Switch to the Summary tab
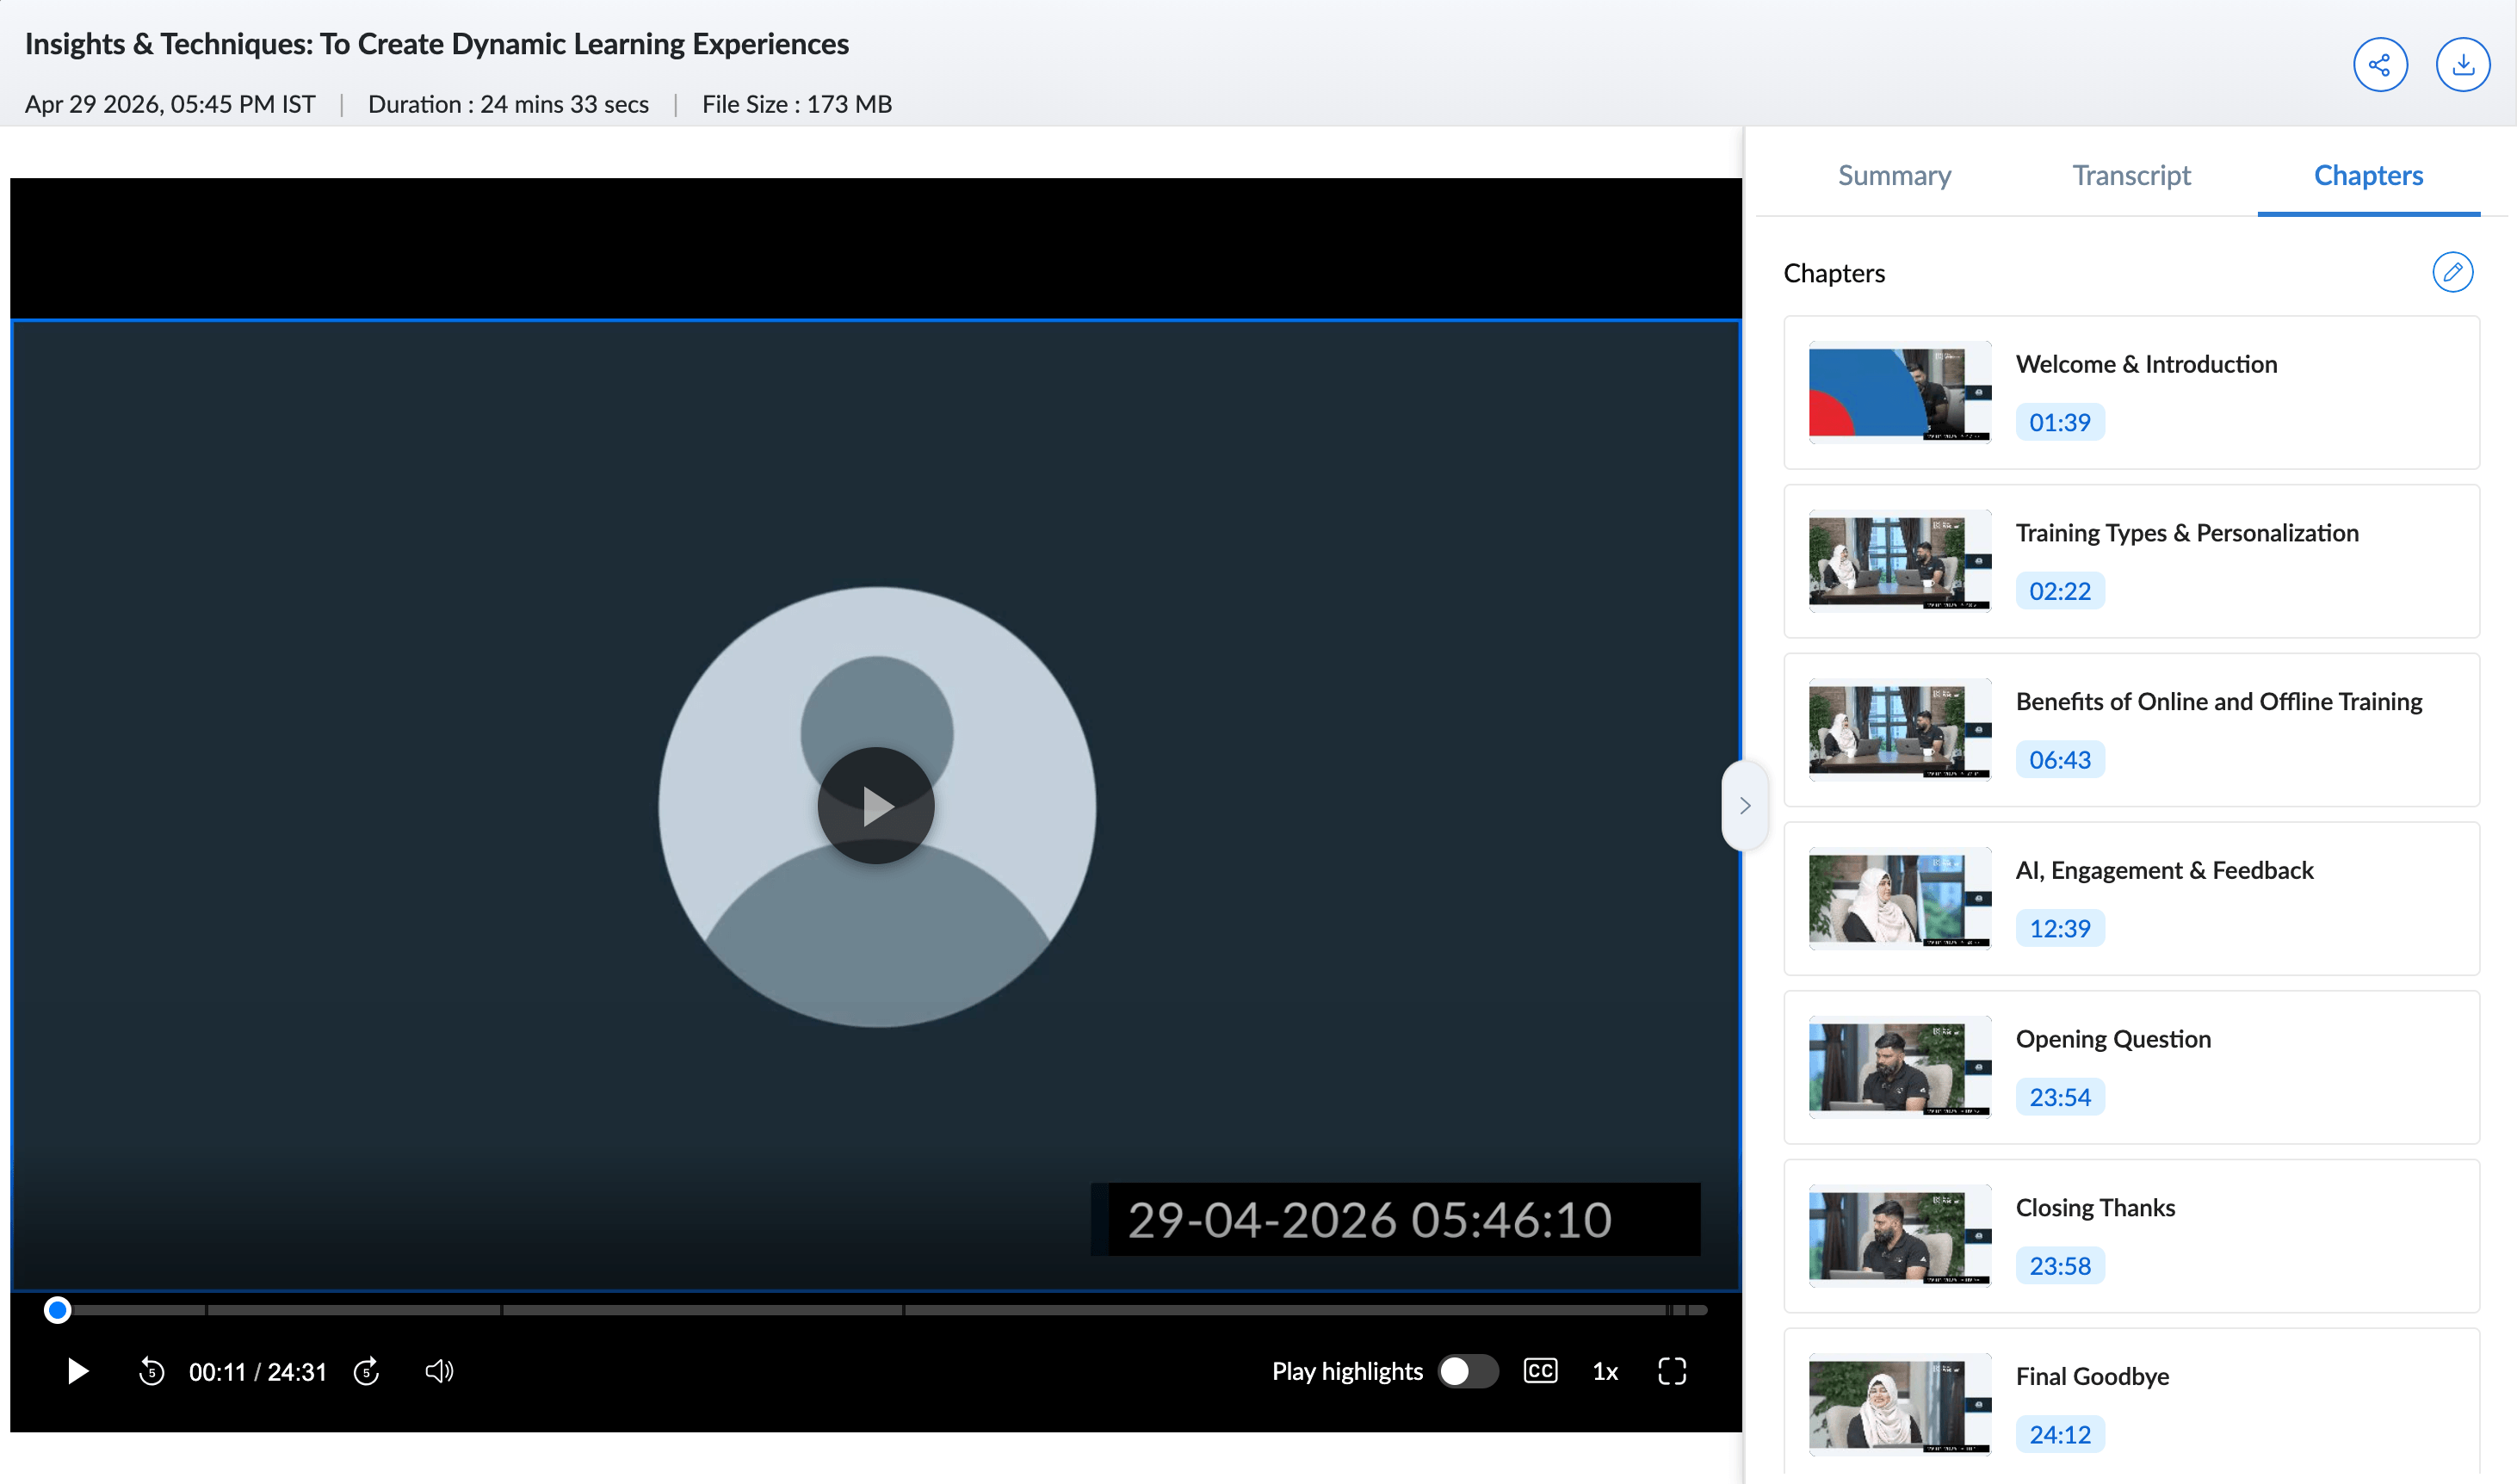Image resolution: width=2517 pixels, height=1484 pixels. [1894, 175]
